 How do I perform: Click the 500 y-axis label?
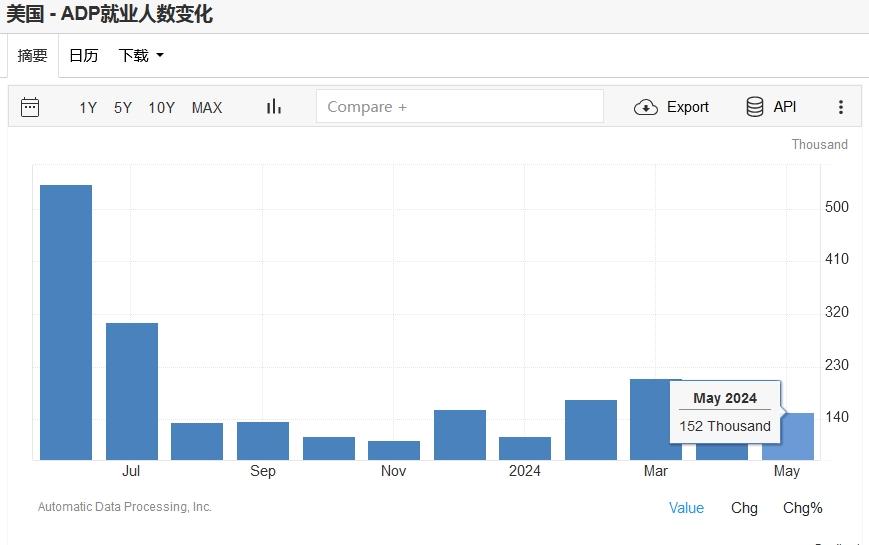click(837, 207)
